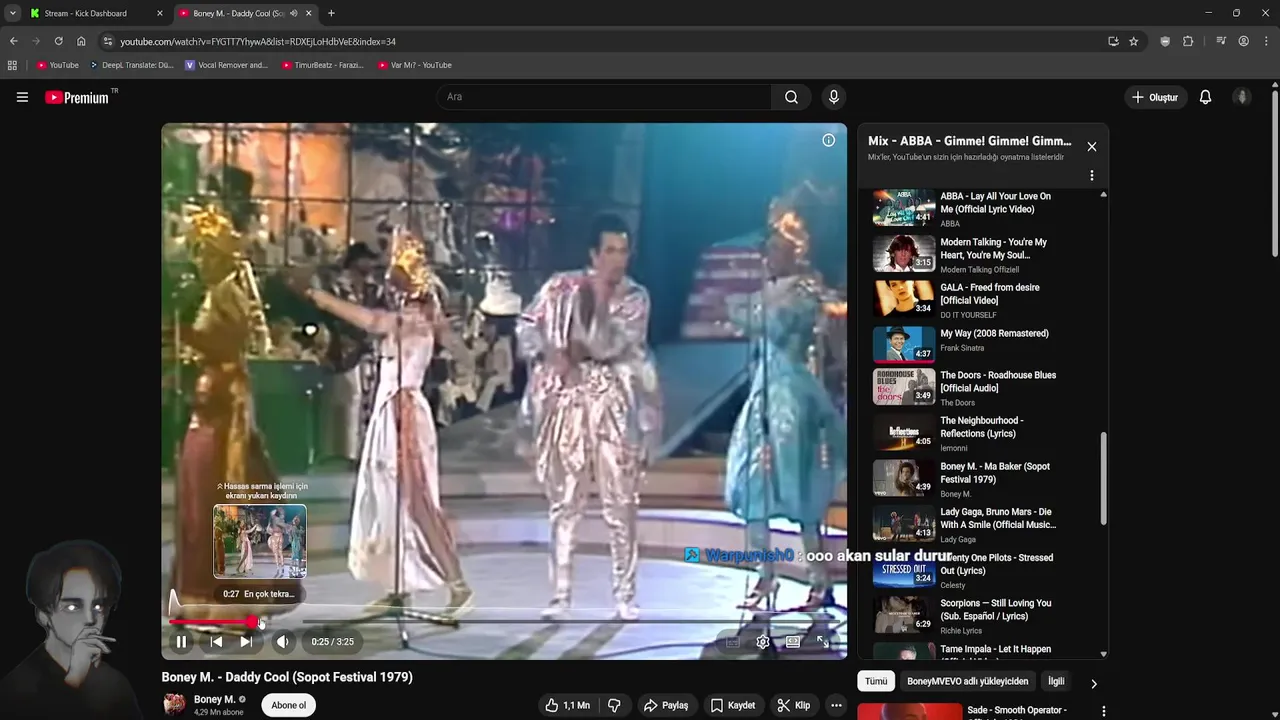Viewport: 1280px width, 720px height.
Task: Open the Oluştur create menu
Action: point(1155,97)
